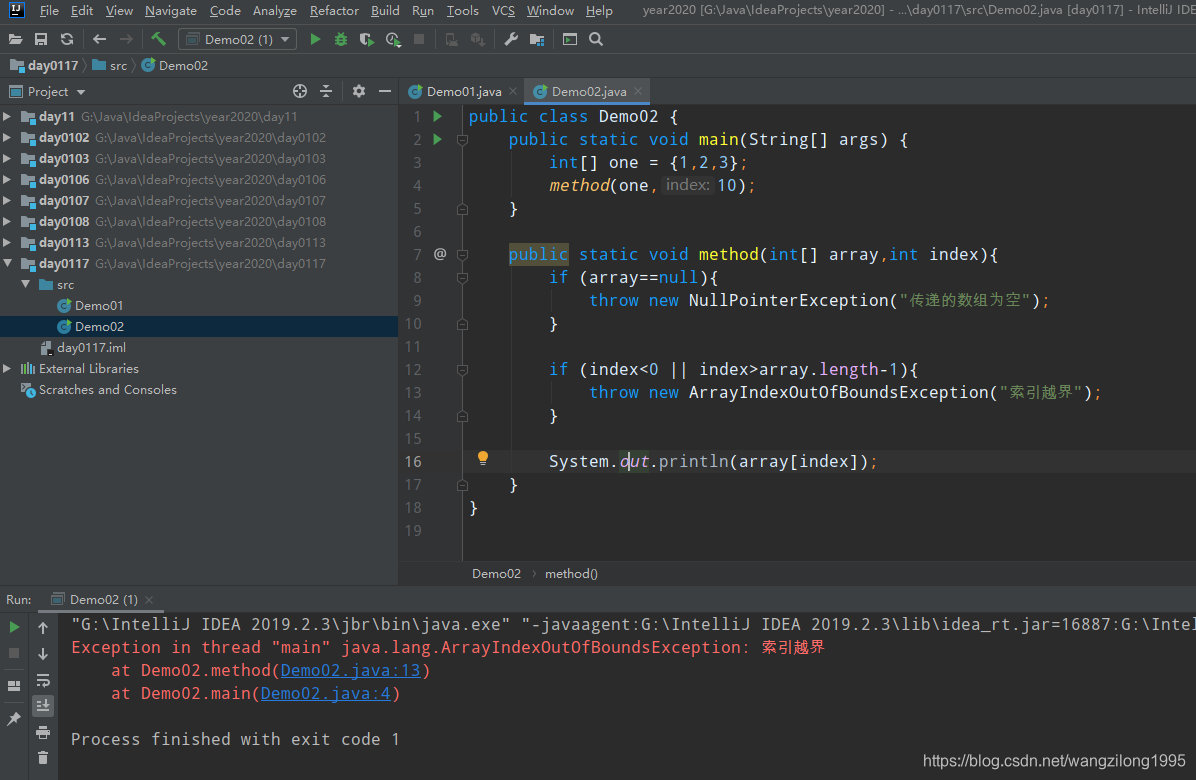The image size is (1196, 780).
Task: Collapse the src folder
Action: pyautogui.click(x=25, y=284)
